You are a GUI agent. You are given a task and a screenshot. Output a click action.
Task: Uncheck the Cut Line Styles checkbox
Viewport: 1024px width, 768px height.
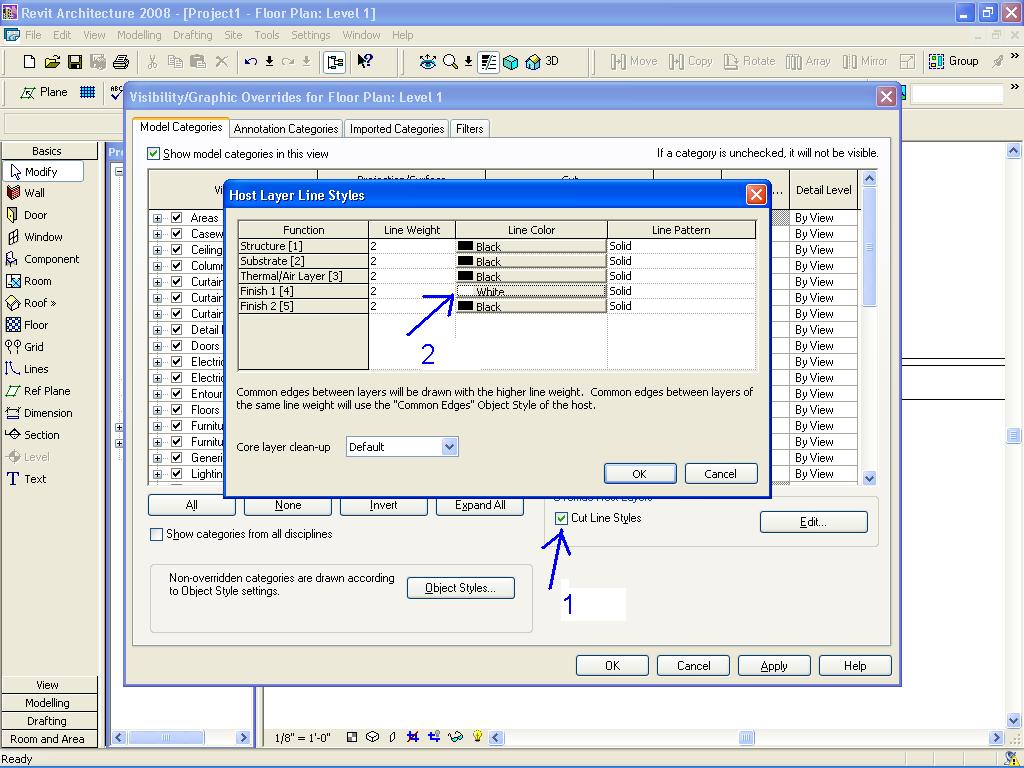pyautogui.click(x=561, y=518)
